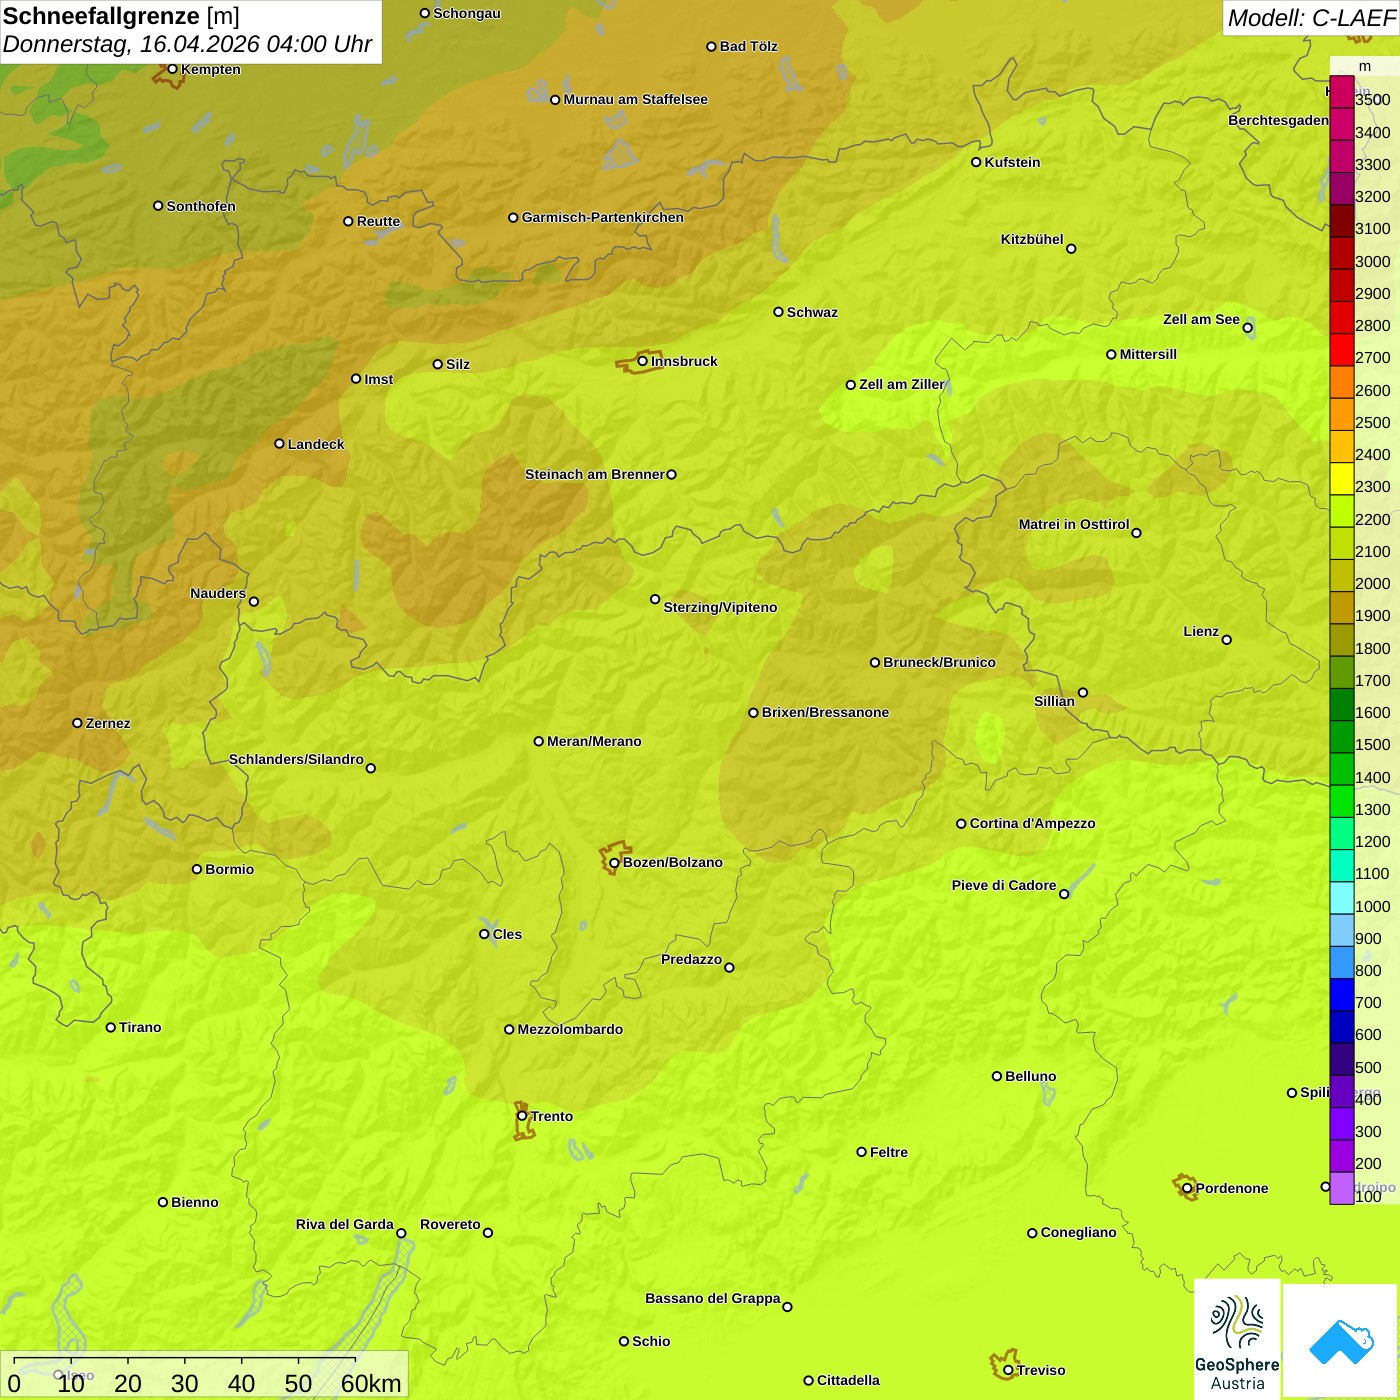This screenshot has width=1400, height=1400.
Task: Click the "Cittadella" label
Action: tap(848, 1380)
